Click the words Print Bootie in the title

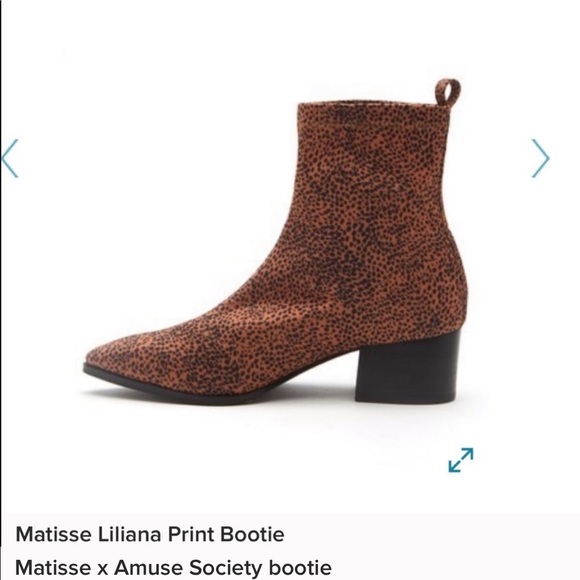click(226, 535)
